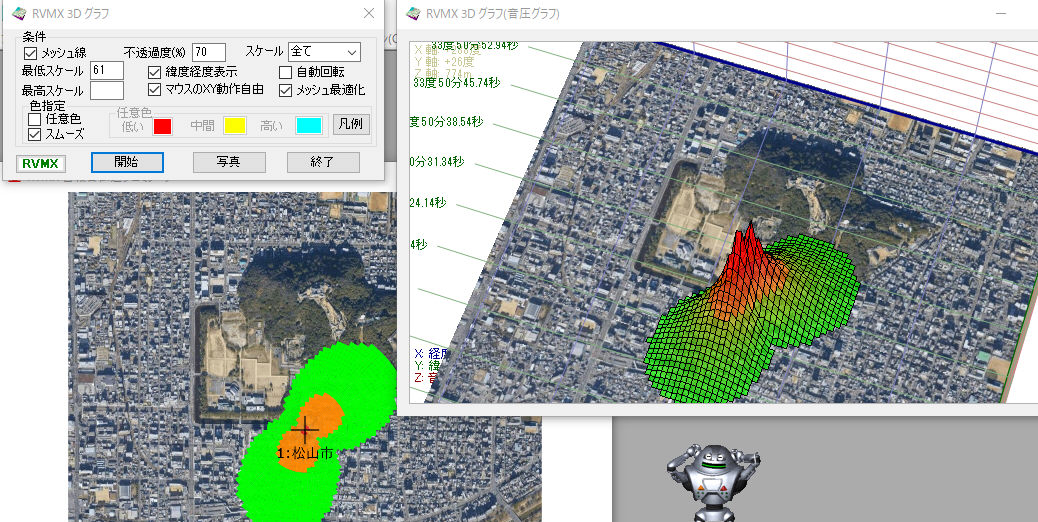1038x522 pixels.
Task: Disable the メッシュ最適化 checkbox
Action: (x=286, y=90)
